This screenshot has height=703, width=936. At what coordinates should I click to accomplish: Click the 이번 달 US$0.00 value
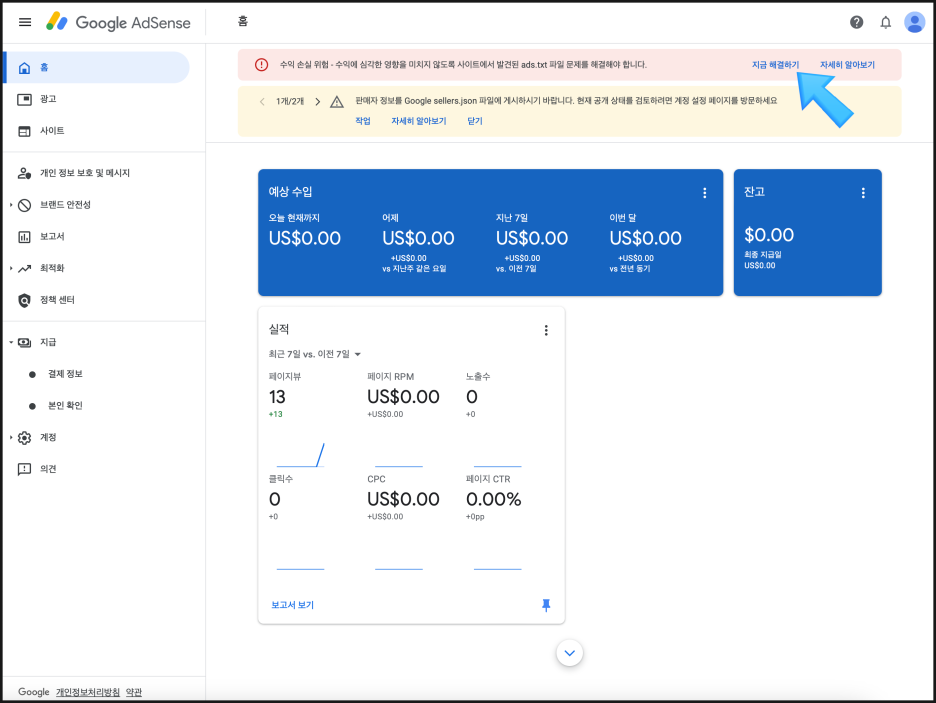pyautogui.click(x=645, y=238)
